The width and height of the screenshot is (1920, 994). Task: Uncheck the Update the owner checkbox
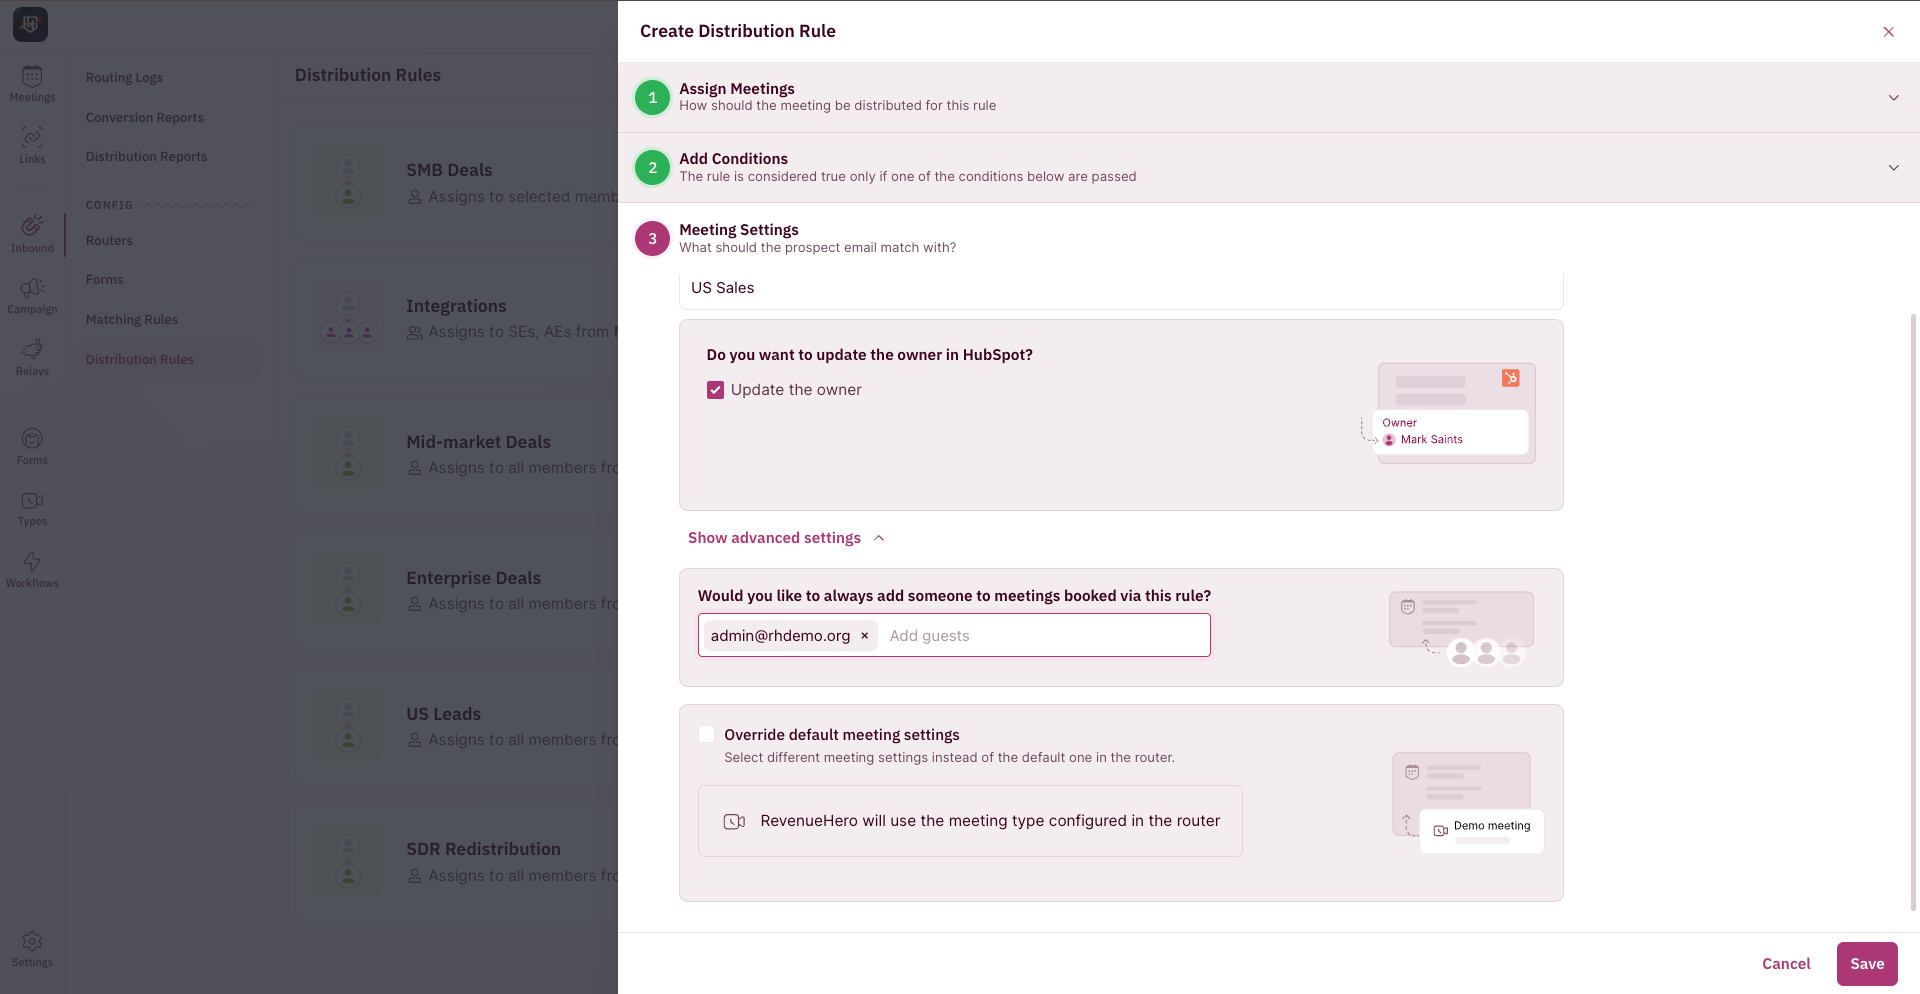[x=715, y=390]
